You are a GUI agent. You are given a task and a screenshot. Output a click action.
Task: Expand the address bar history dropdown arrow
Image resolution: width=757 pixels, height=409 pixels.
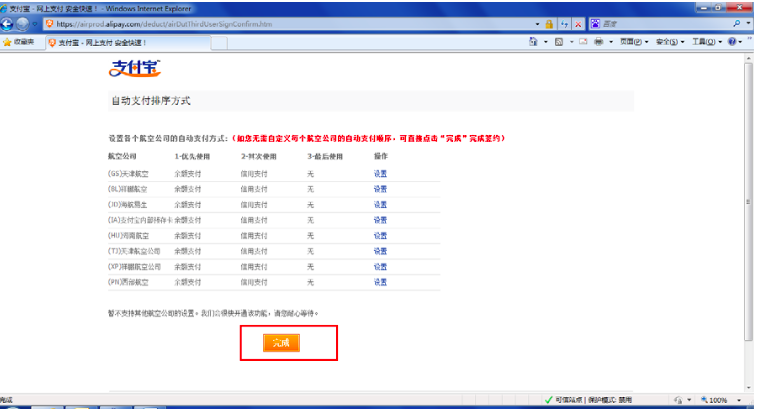point(537,24)
